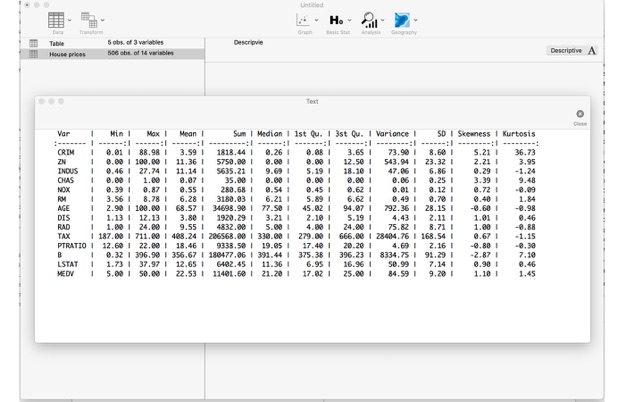The height and width of the screenshot is (402, 643).
Task: Click the Skewness column header
Action: tap(474, 134)
